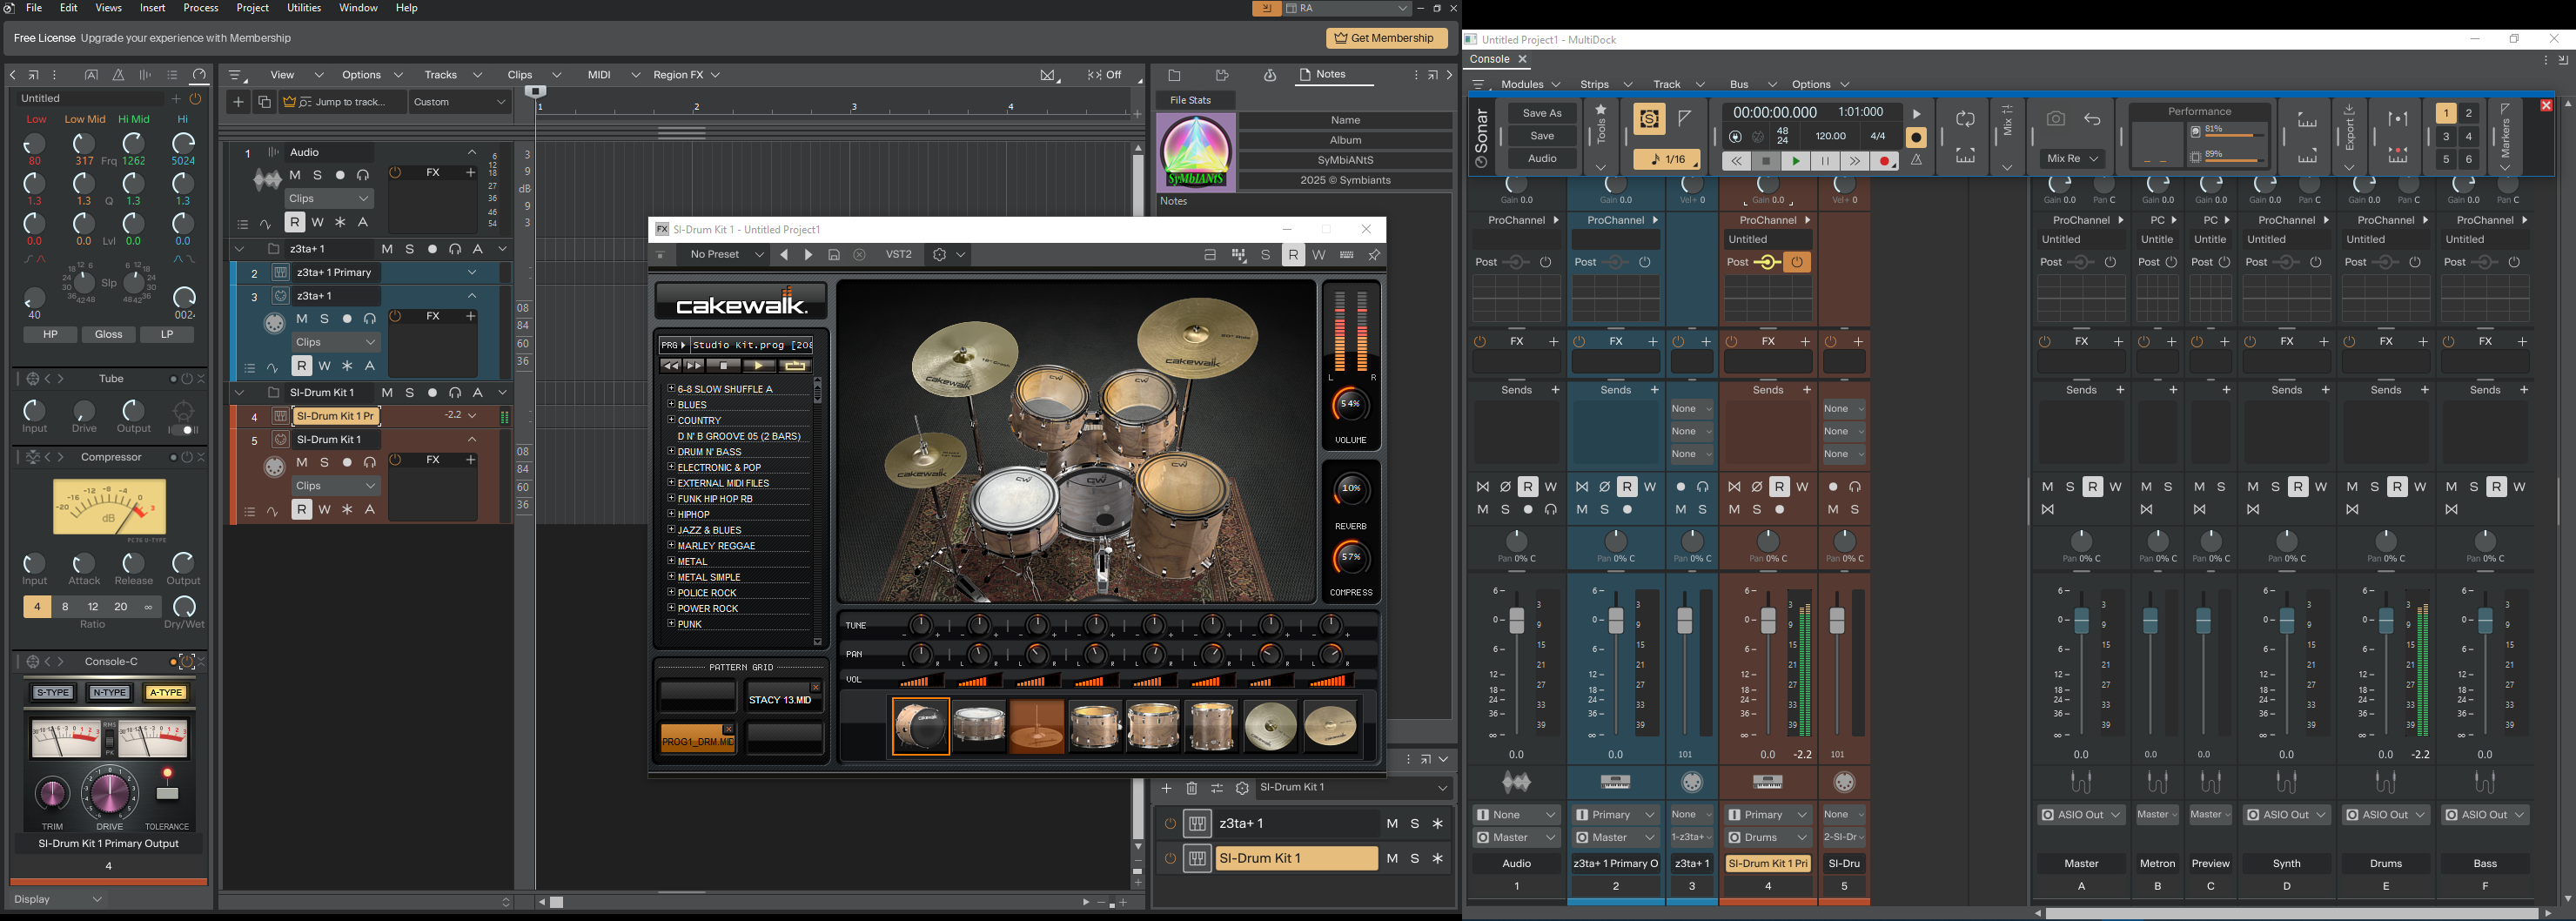Click insert synth plus icon in synth rack
This screenshot has height=921, width=2576.
pyautogui.click(x=1166, y=789)
